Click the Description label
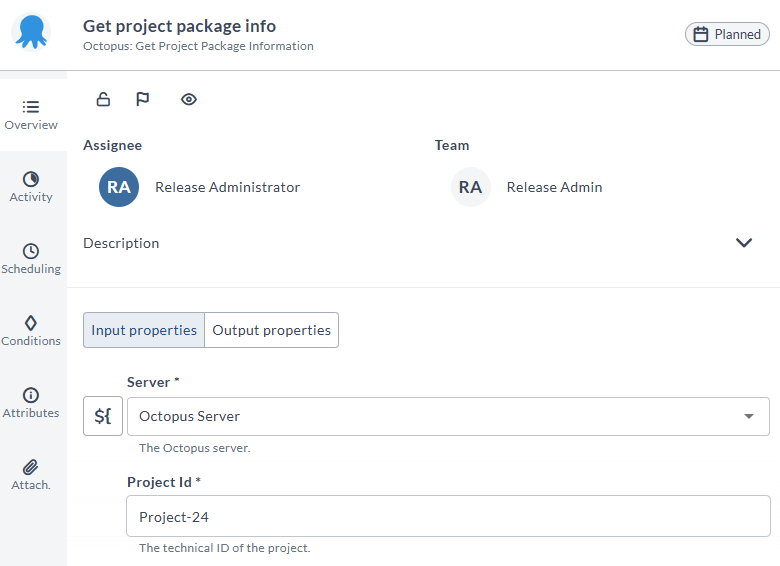The image size is (780, 566). tap(121, 243)
